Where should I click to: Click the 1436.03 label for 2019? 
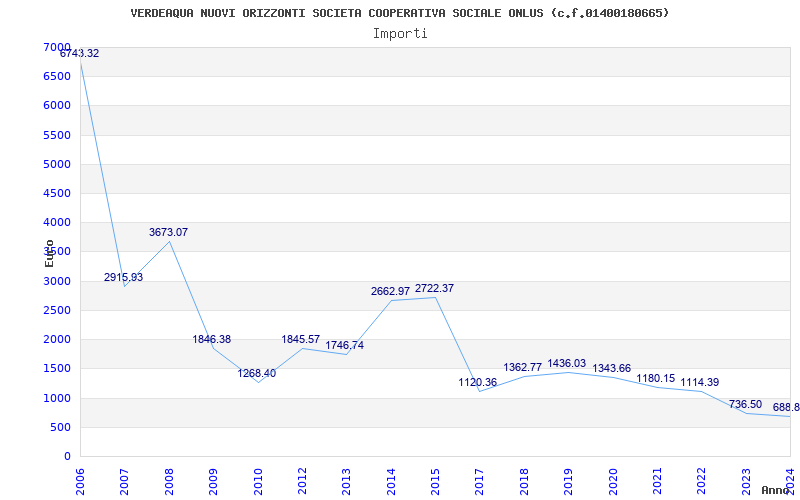click(x=567, y=363)
